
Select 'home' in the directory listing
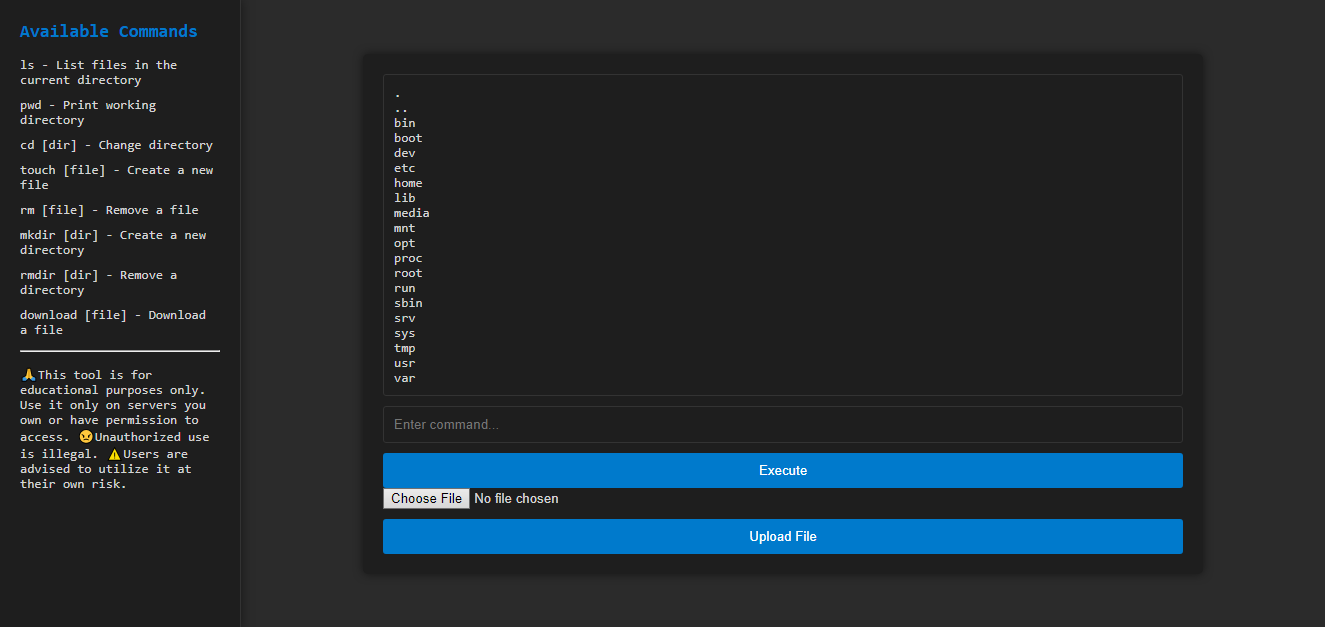coord(408,183)
